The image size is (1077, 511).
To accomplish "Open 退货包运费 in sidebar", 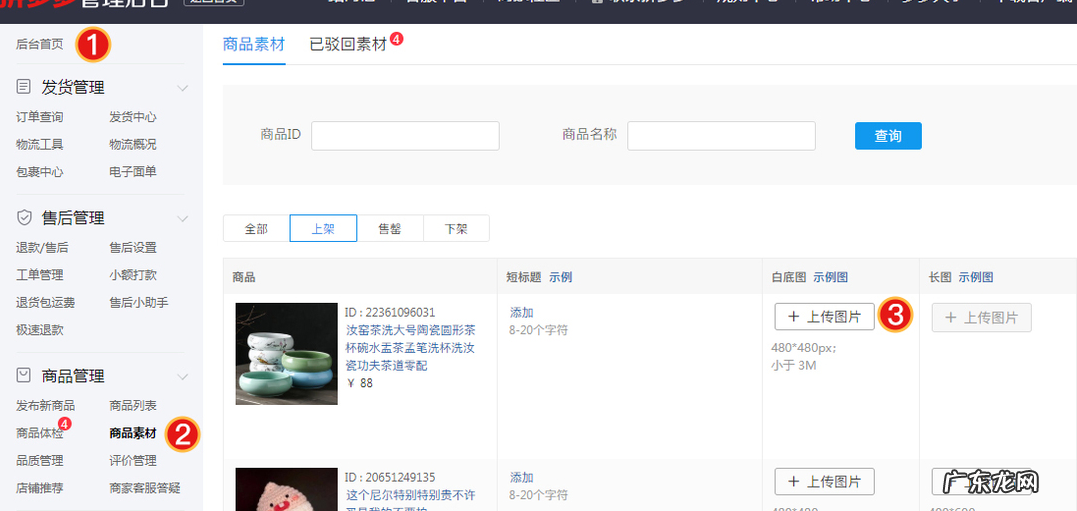I will 46,302.
